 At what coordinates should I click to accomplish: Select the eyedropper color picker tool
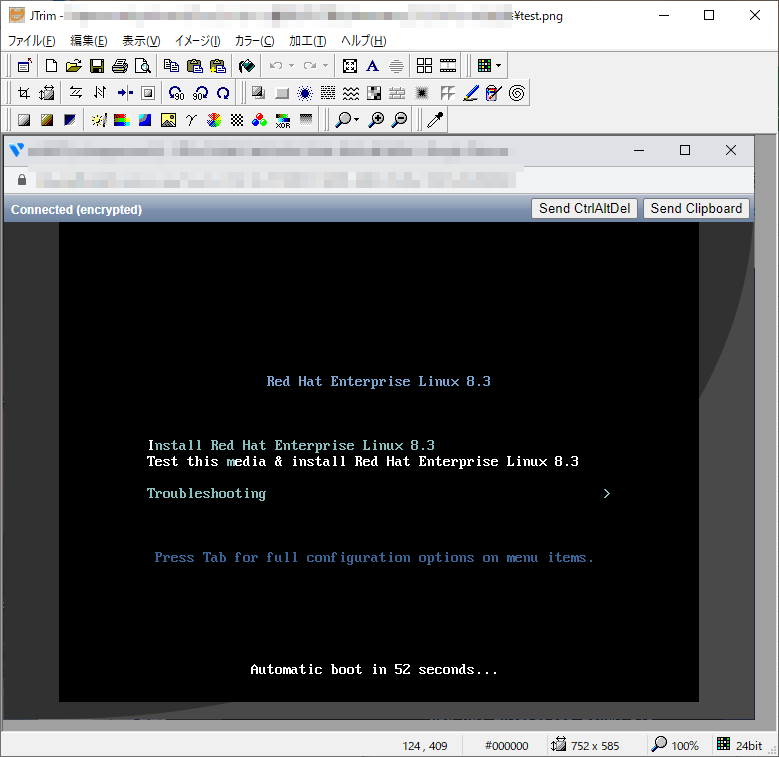point(435,120)
